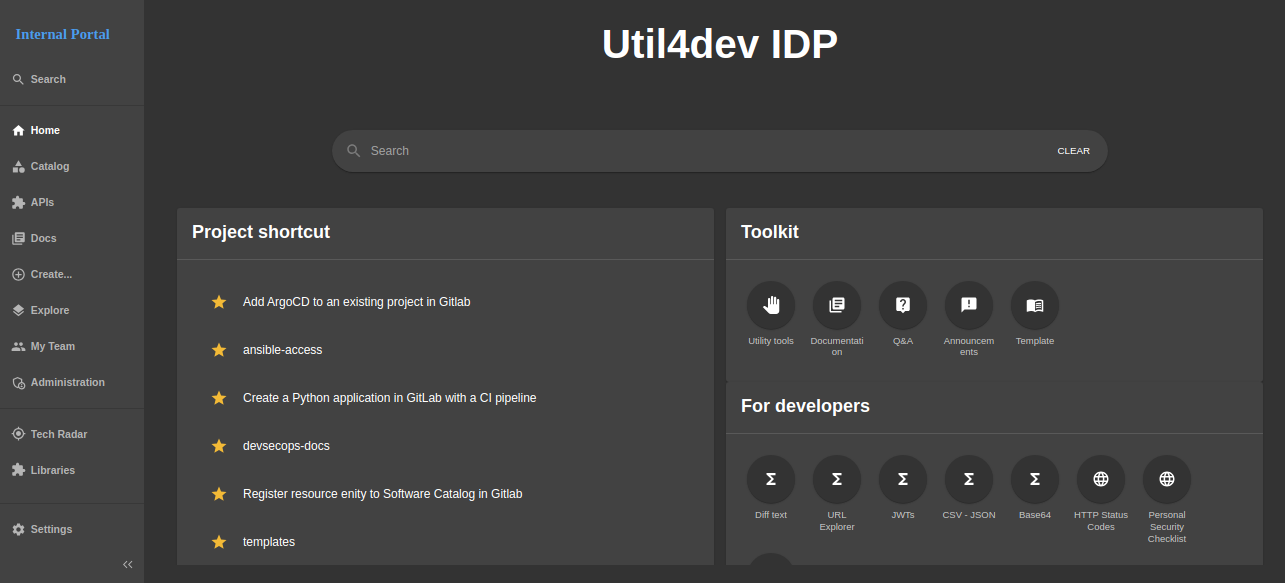This screenshot has height=583, width=1285.
Task: Open HTTP Status Codes reference
Action: pyautogui.click(x=1100, y=480)
